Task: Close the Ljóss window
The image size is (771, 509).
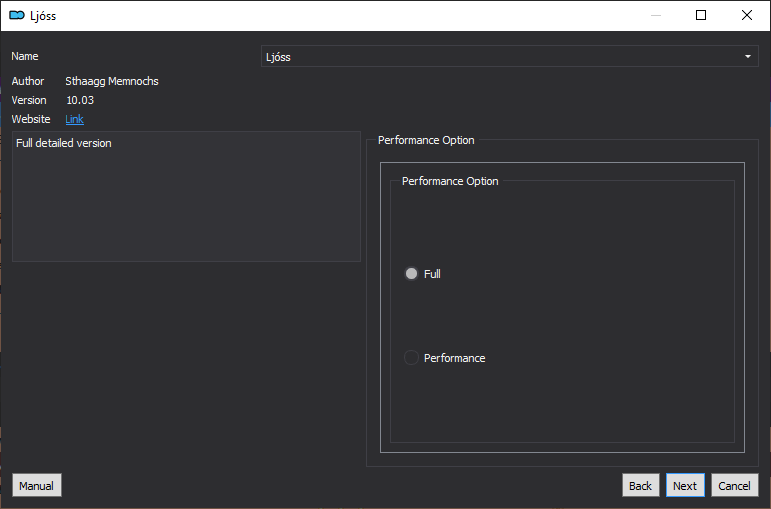Action: click(747, 15)
